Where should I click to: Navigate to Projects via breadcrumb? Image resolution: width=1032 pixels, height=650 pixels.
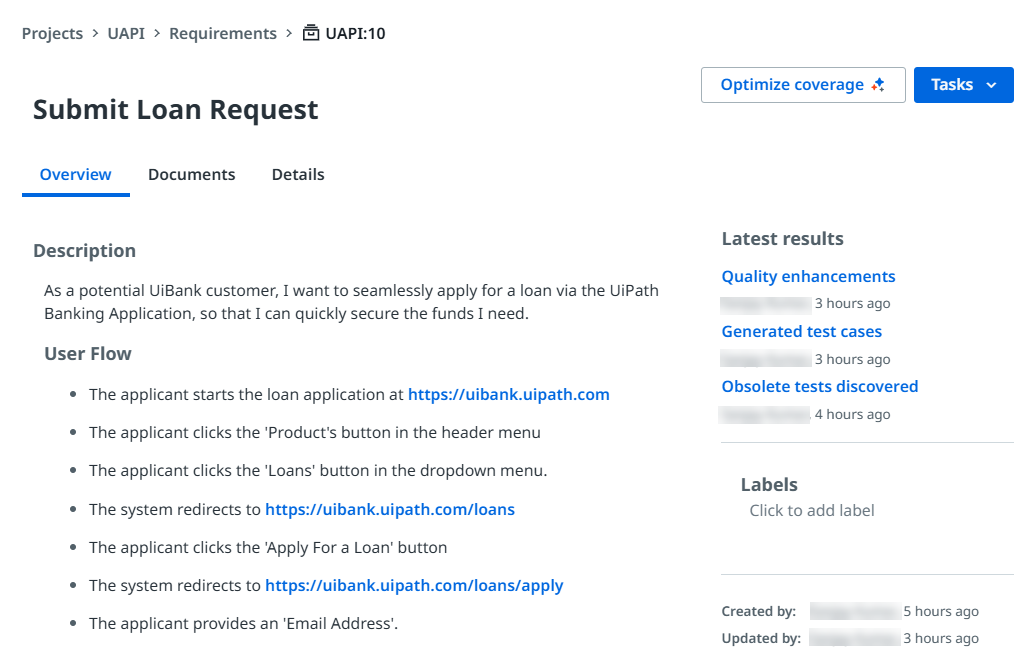coord(52,33)
